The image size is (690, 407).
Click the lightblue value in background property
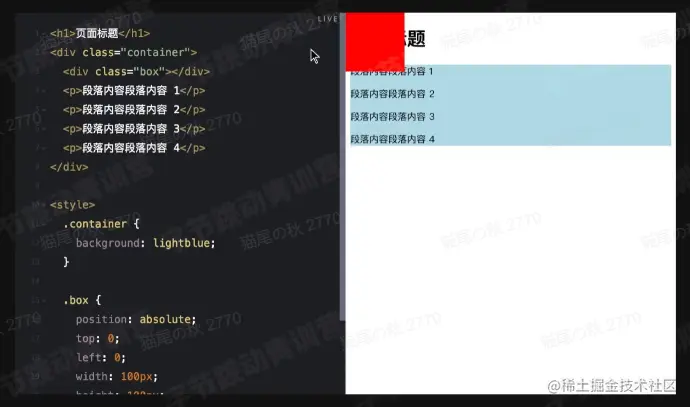(x=181, y=243)
